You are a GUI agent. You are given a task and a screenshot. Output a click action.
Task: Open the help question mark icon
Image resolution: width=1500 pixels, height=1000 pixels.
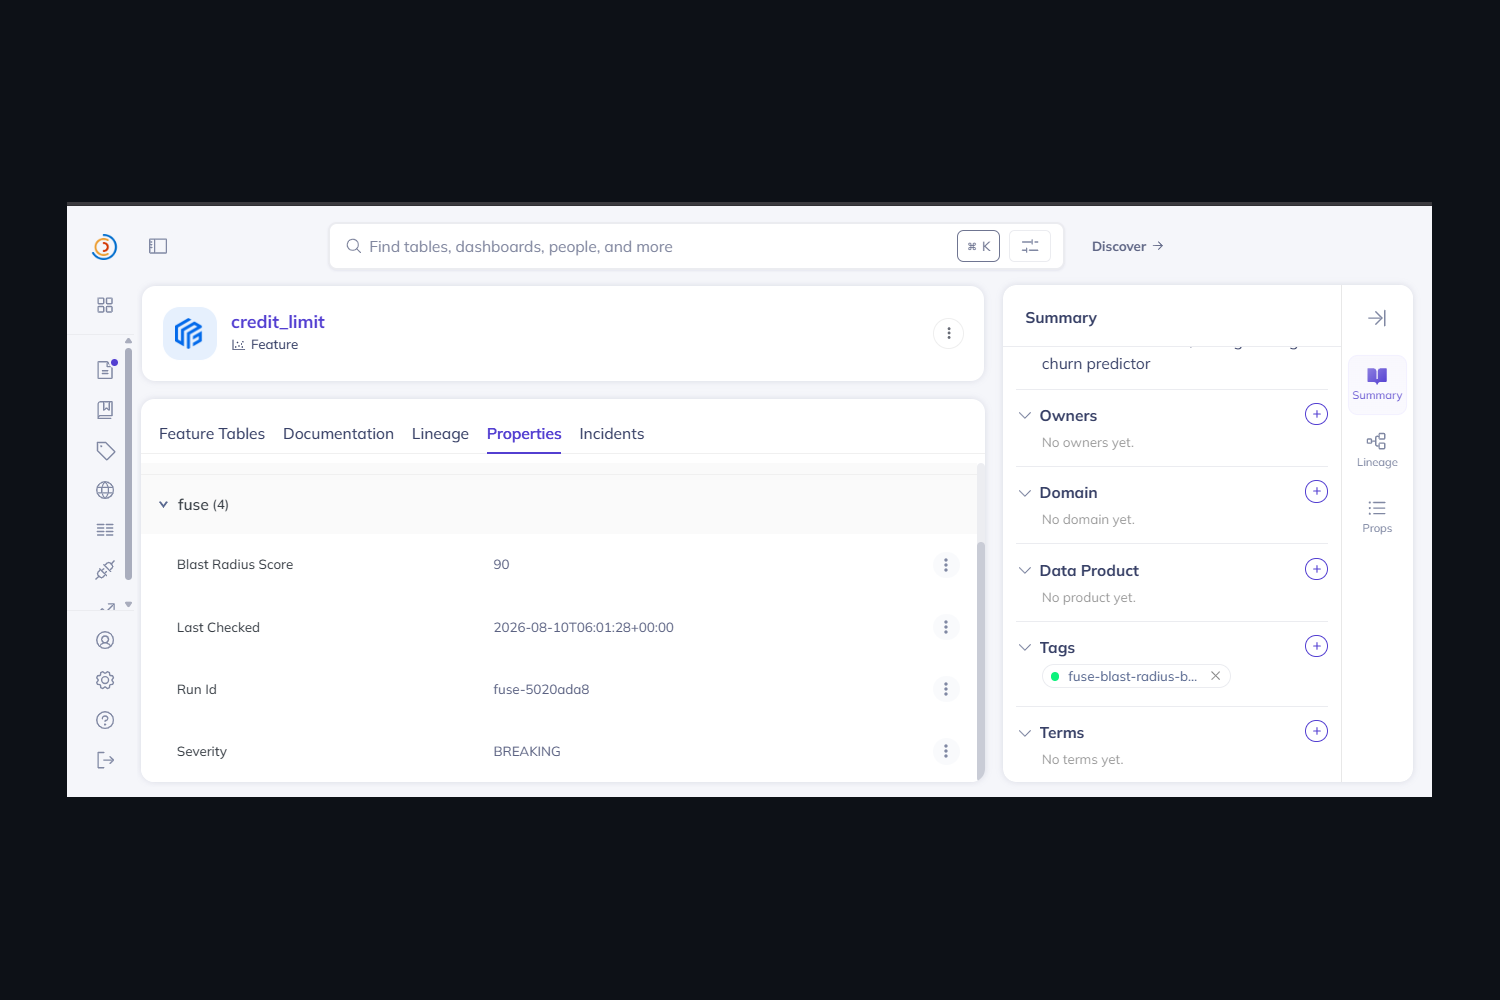[x=105, y=720]
